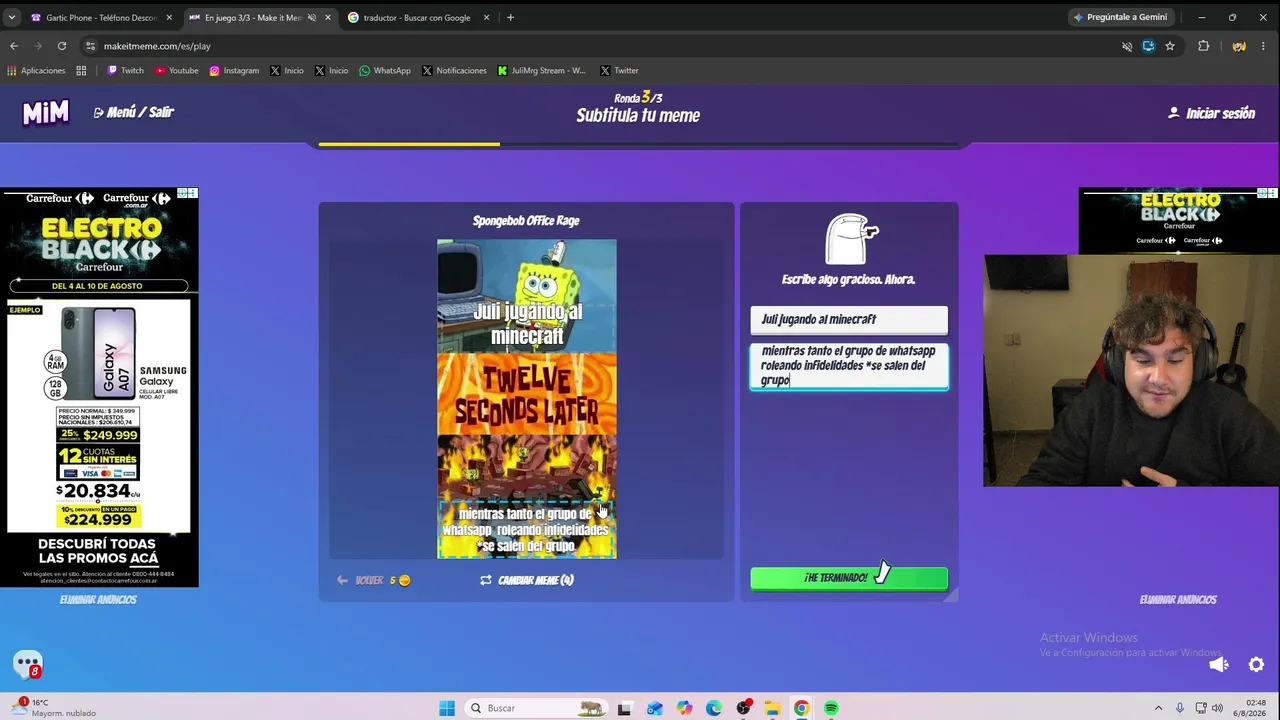Click the tab groups grid icon in bookmarks bar

(x=81, y=71)
